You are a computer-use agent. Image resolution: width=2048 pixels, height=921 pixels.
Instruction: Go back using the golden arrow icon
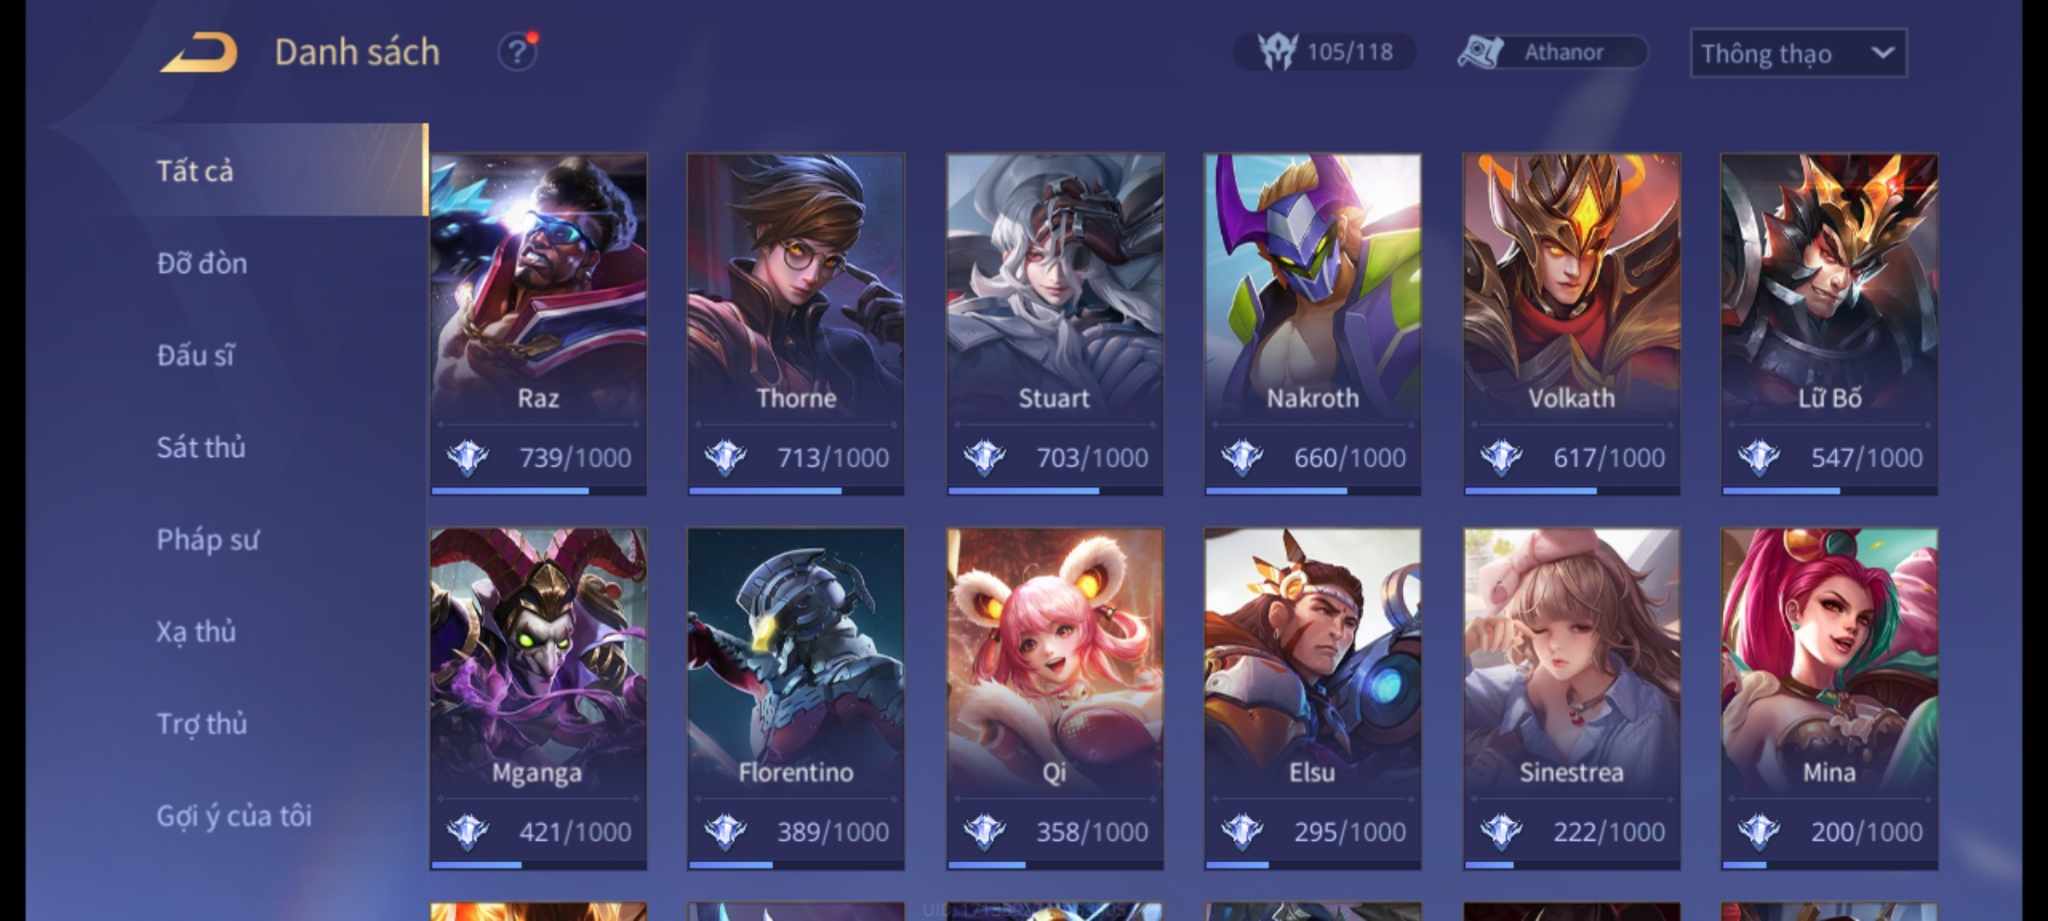click(199, 52)
